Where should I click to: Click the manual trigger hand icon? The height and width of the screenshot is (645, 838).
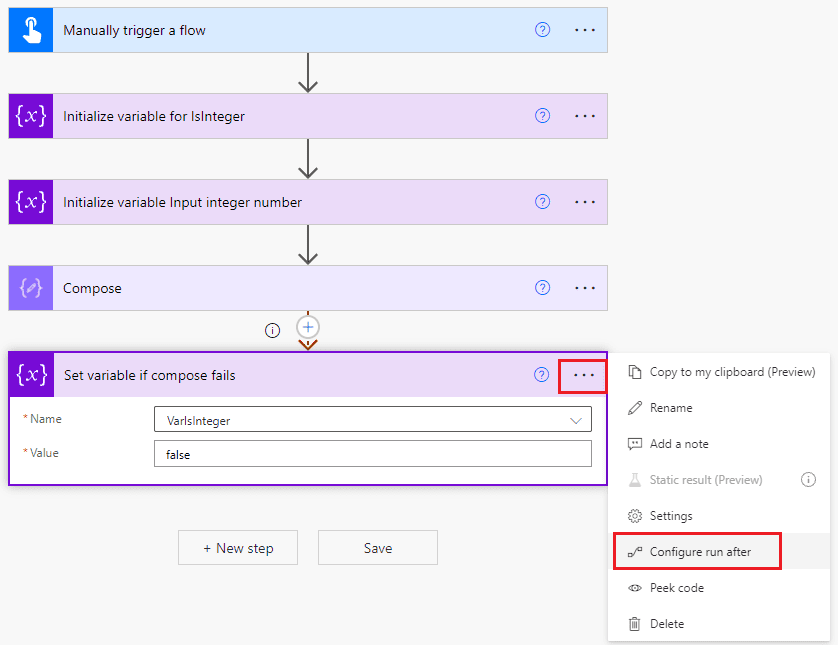29,29
